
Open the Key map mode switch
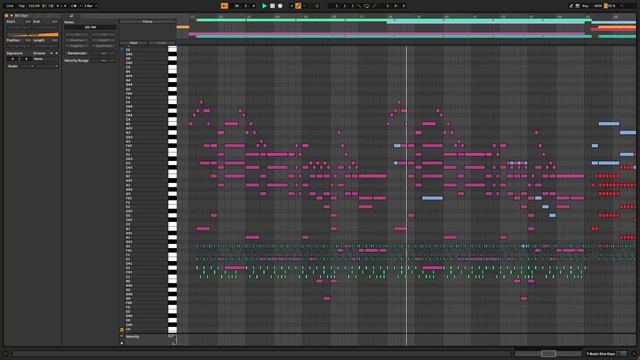(x=585, y=6)
